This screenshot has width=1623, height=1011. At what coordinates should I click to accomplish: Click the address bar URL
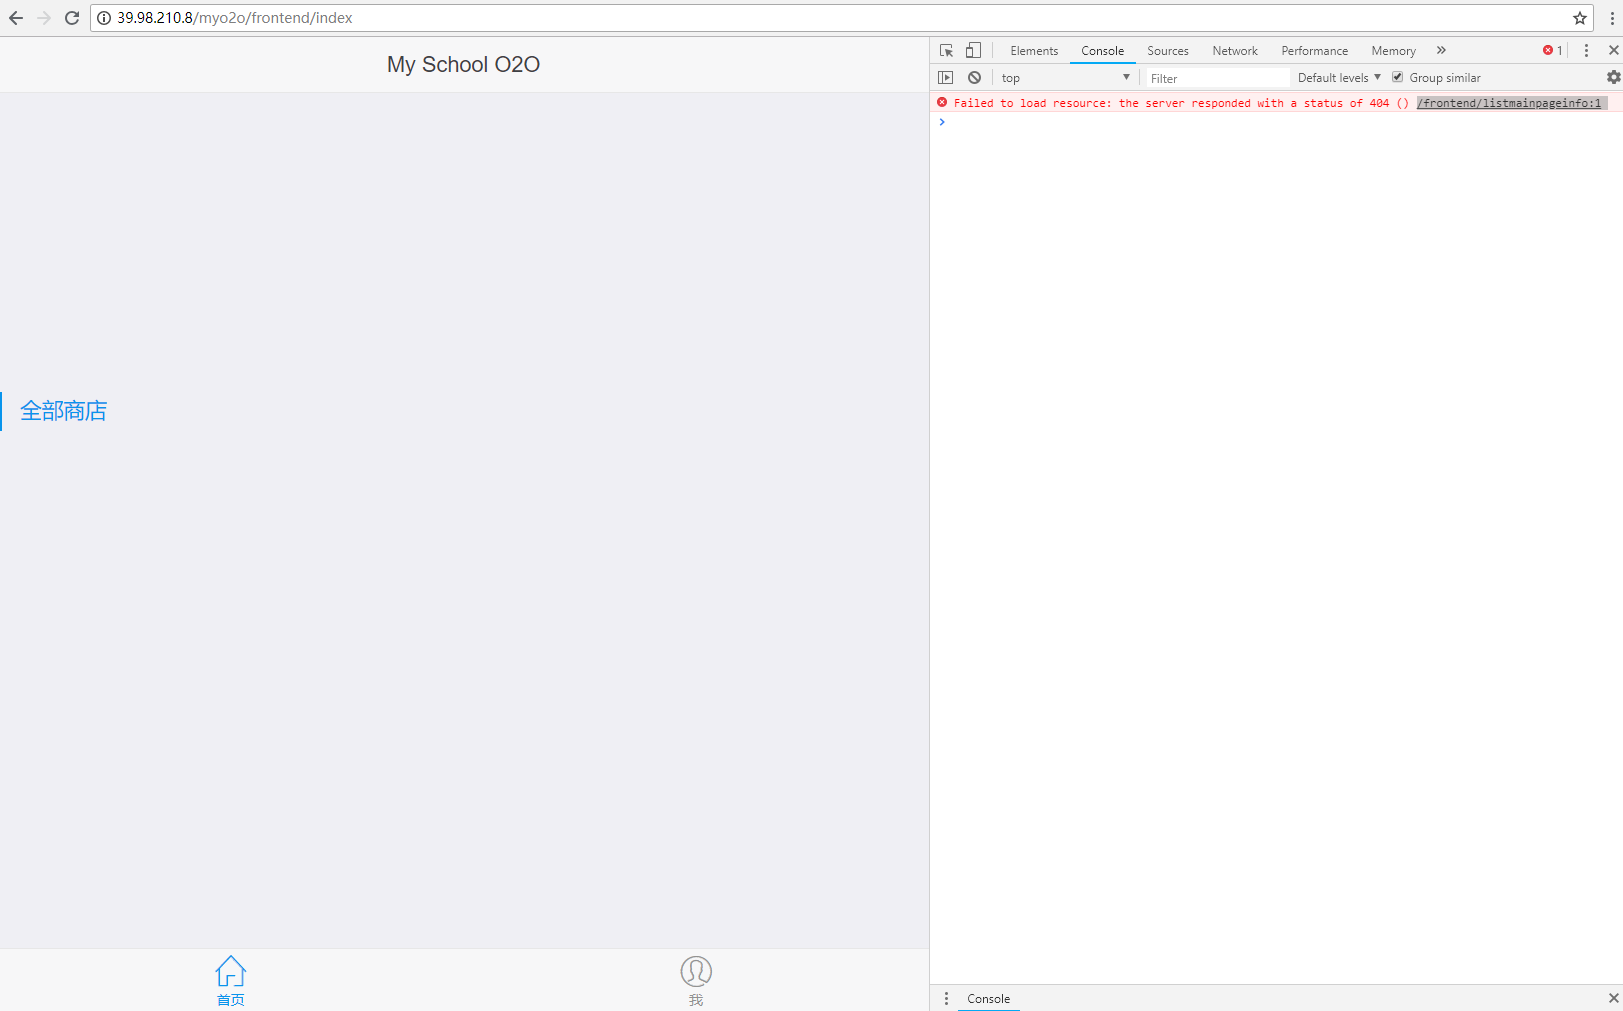click(x=235, y=18)
